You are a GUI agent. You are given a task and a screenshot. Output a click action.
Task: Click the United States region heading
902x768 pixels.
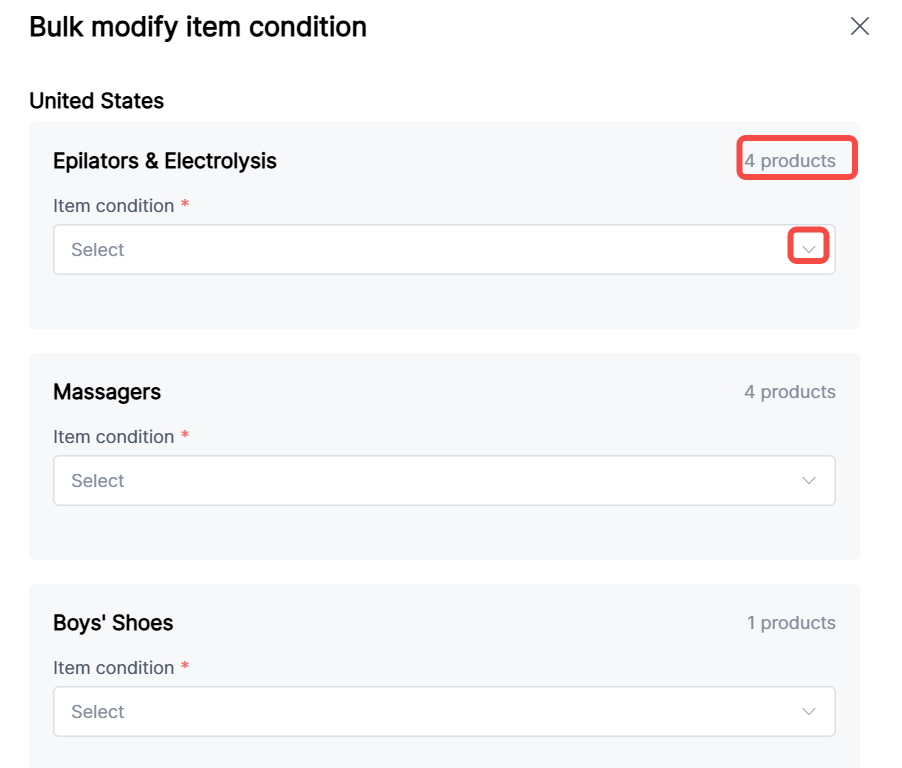(96, 101)
